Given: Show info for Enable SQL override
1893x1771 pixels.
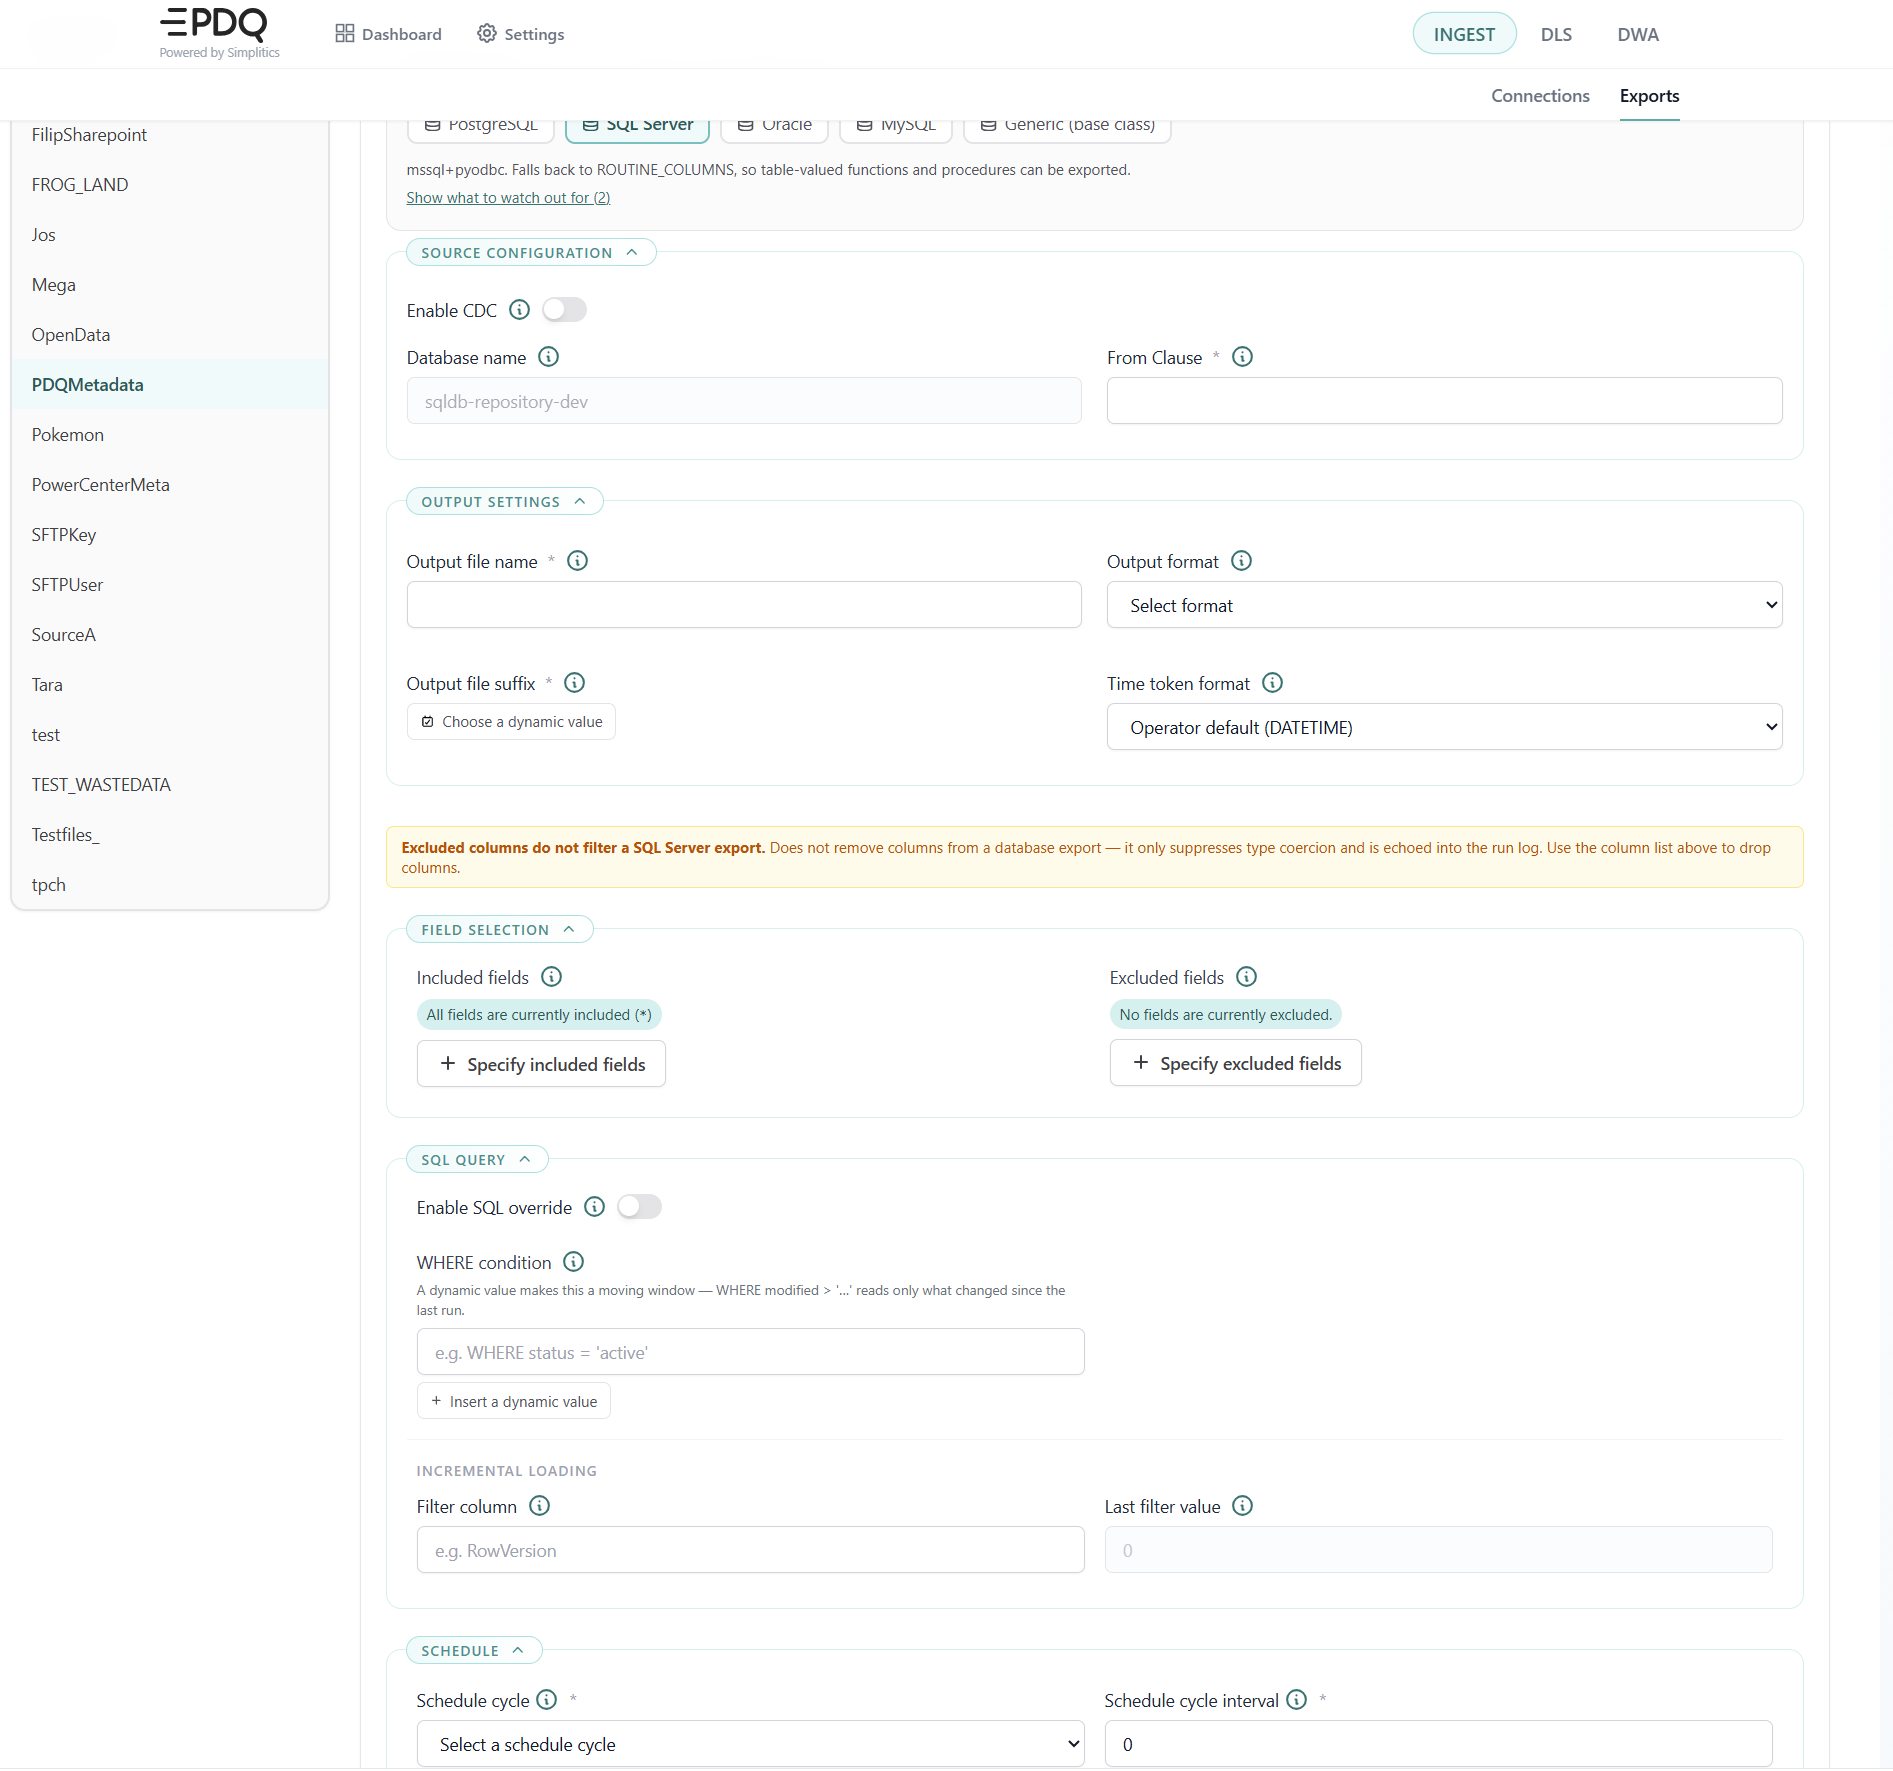Looking at the screenshot, I should tap(594, 1207).
